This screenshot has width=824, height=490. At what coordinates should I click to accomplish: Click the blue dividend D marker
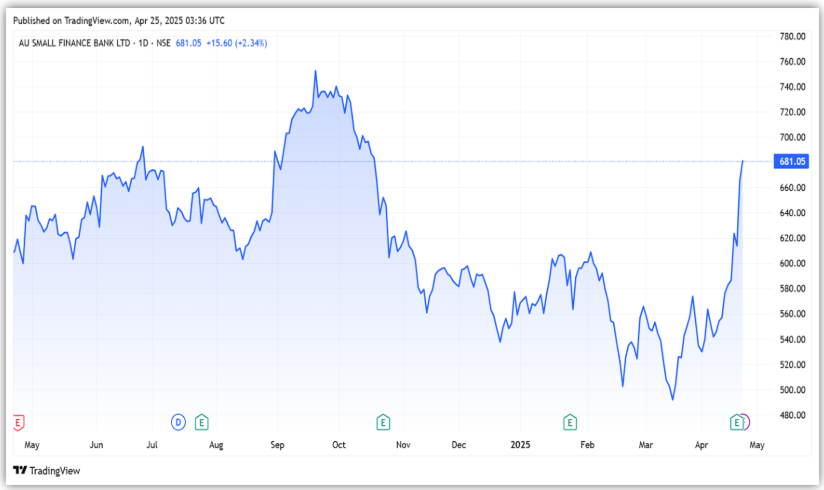(x=179, y=422)
